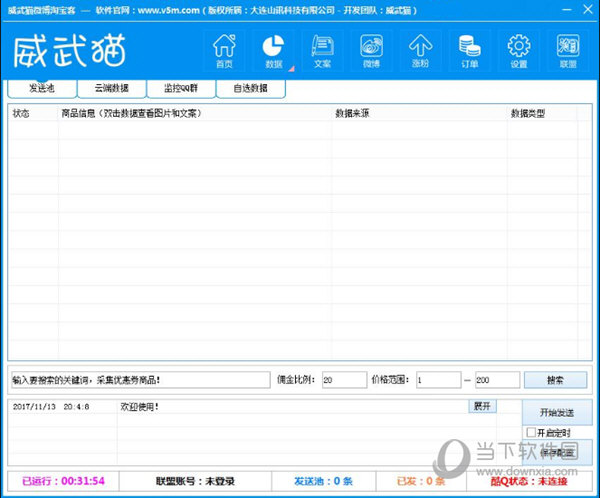Click the 状态 column header
Screen dimensions: 600x498
tap(34, 113)
